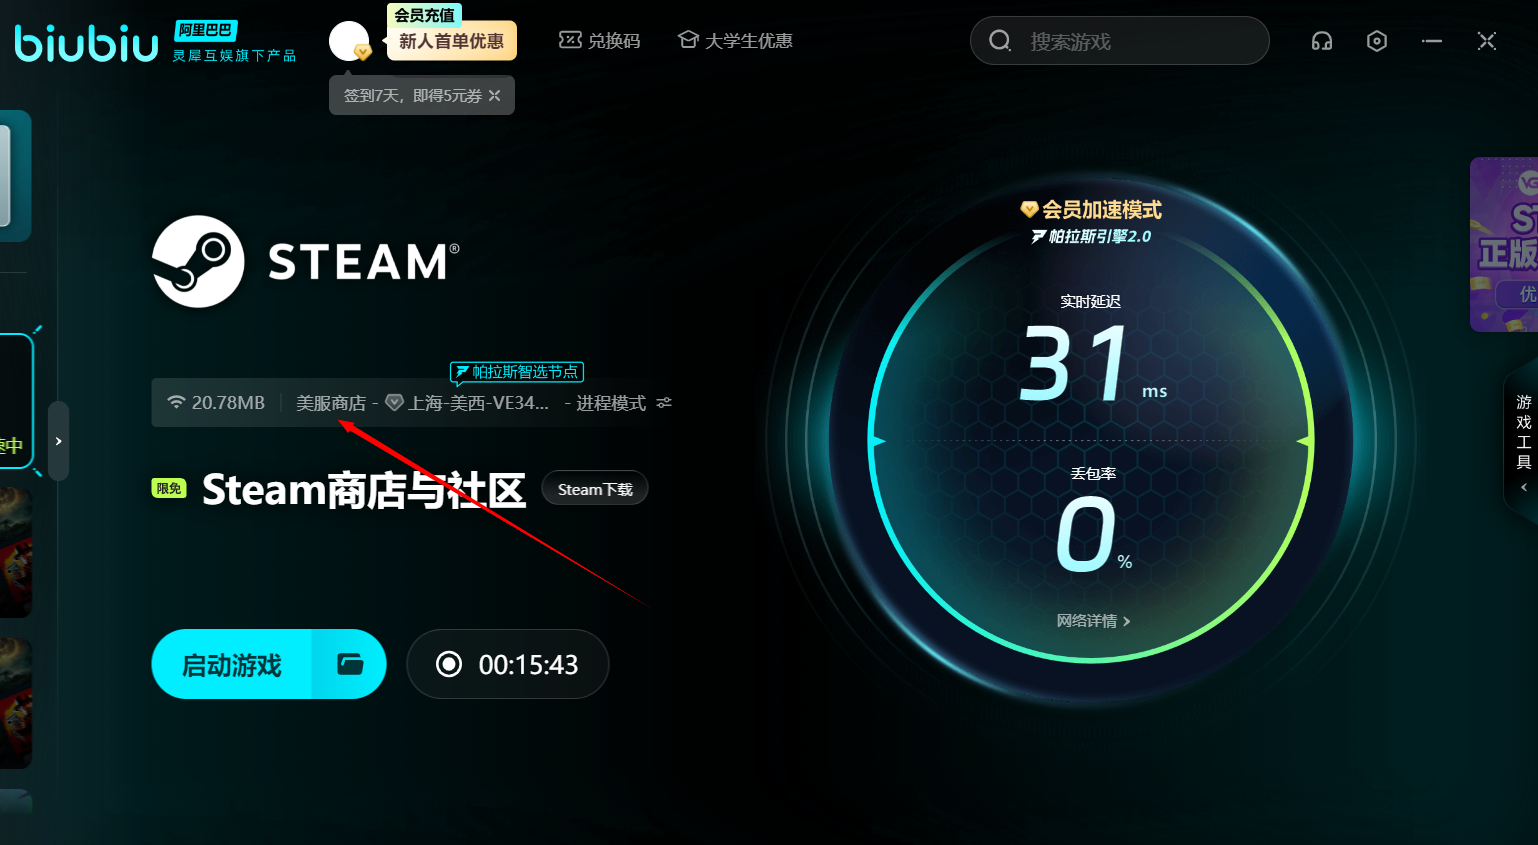This screenshot has width=1538, height=845.
Task: Click the Steam logo
Action: 198,262
